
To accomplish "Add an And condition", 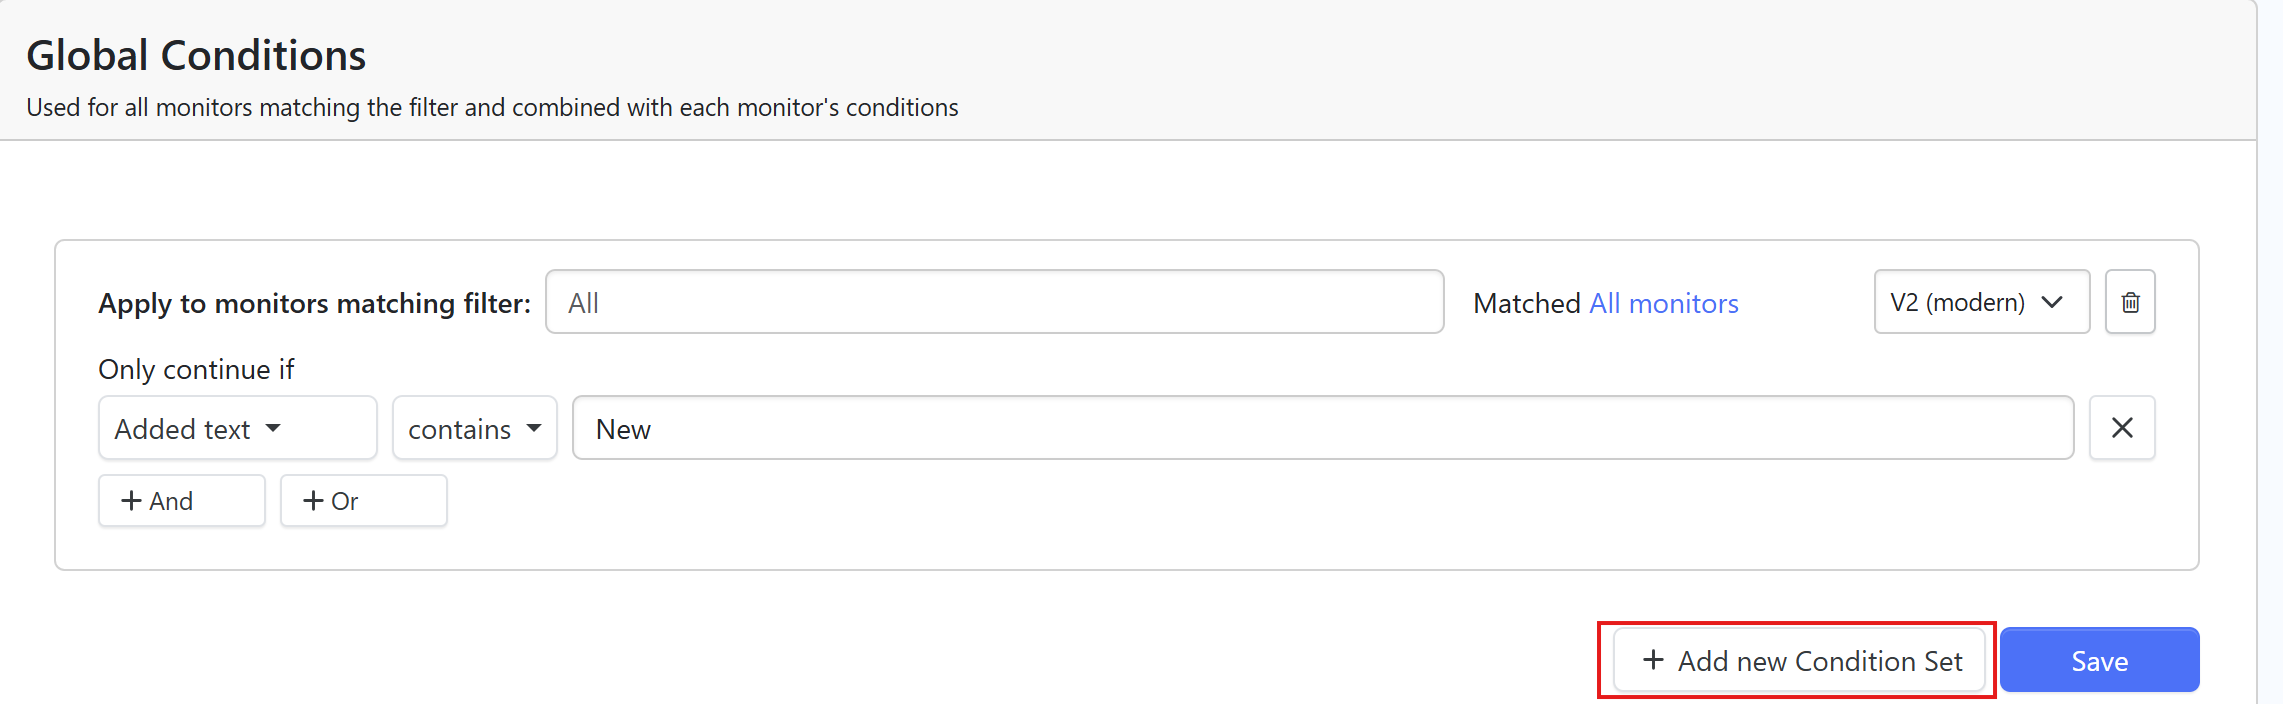I will pyautogui.click(x=181, y=501).
